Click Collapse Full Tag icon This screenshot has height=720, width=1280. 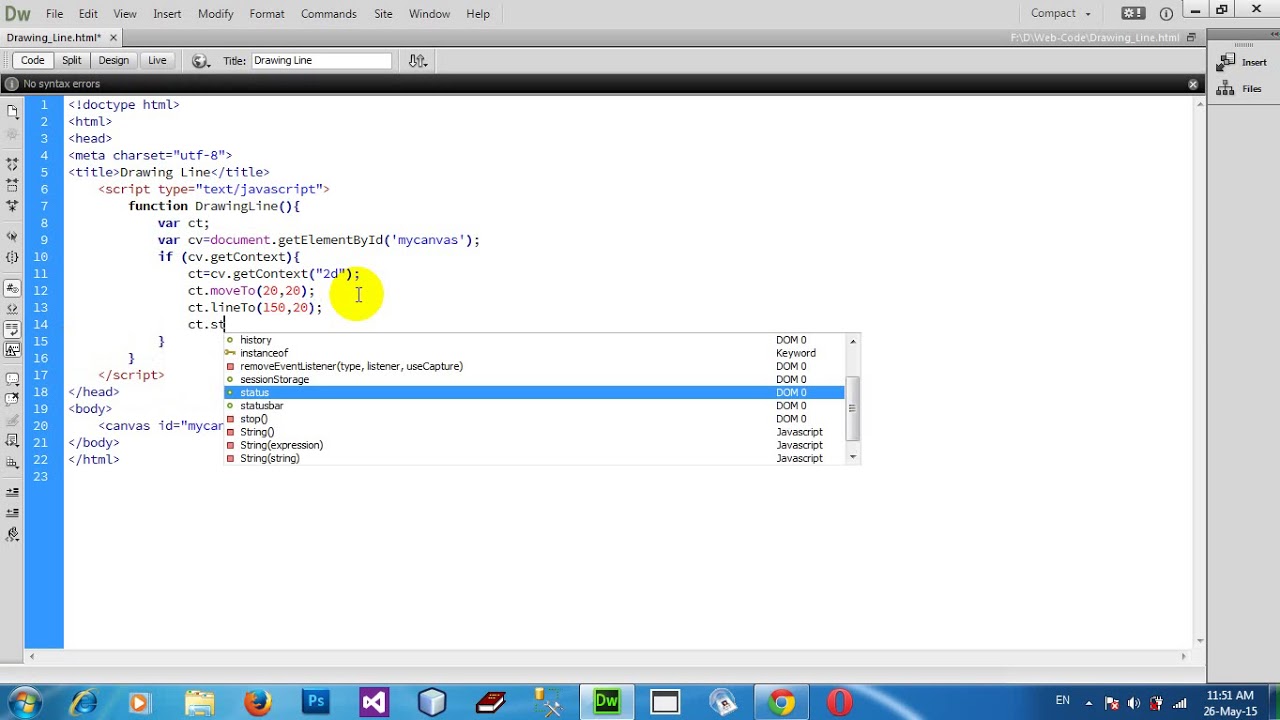12,163
